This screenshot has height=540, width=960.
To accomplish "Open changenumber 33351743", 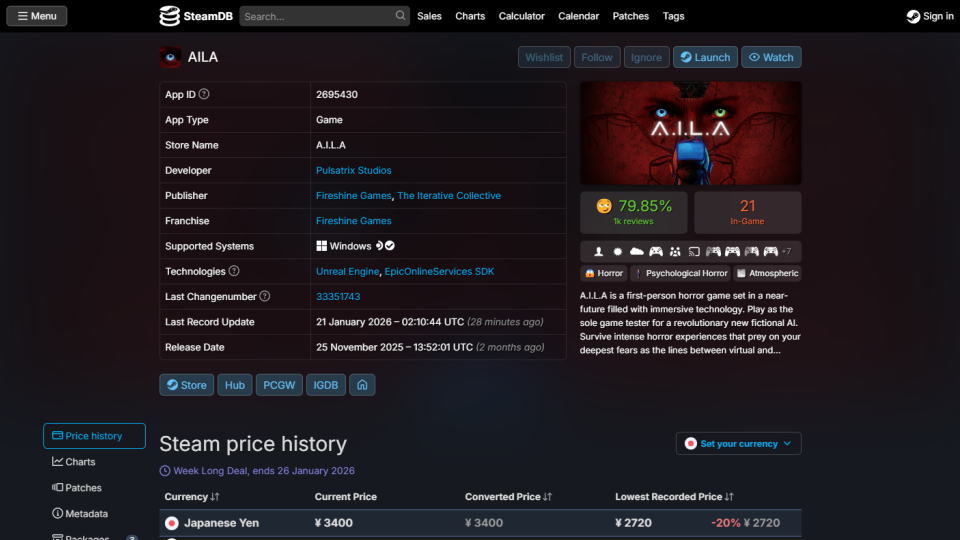I will click(x=338, y=296).
